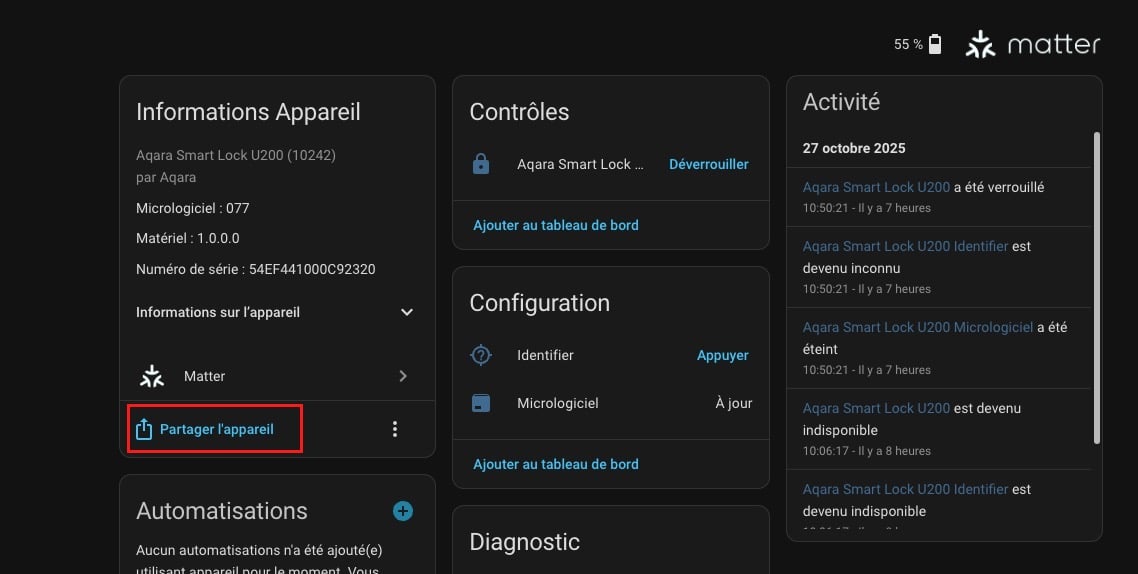Screen dimensions: 1138x574
Task: Click the lock icon in Contrôles
Action: click(x=481, y=164)
